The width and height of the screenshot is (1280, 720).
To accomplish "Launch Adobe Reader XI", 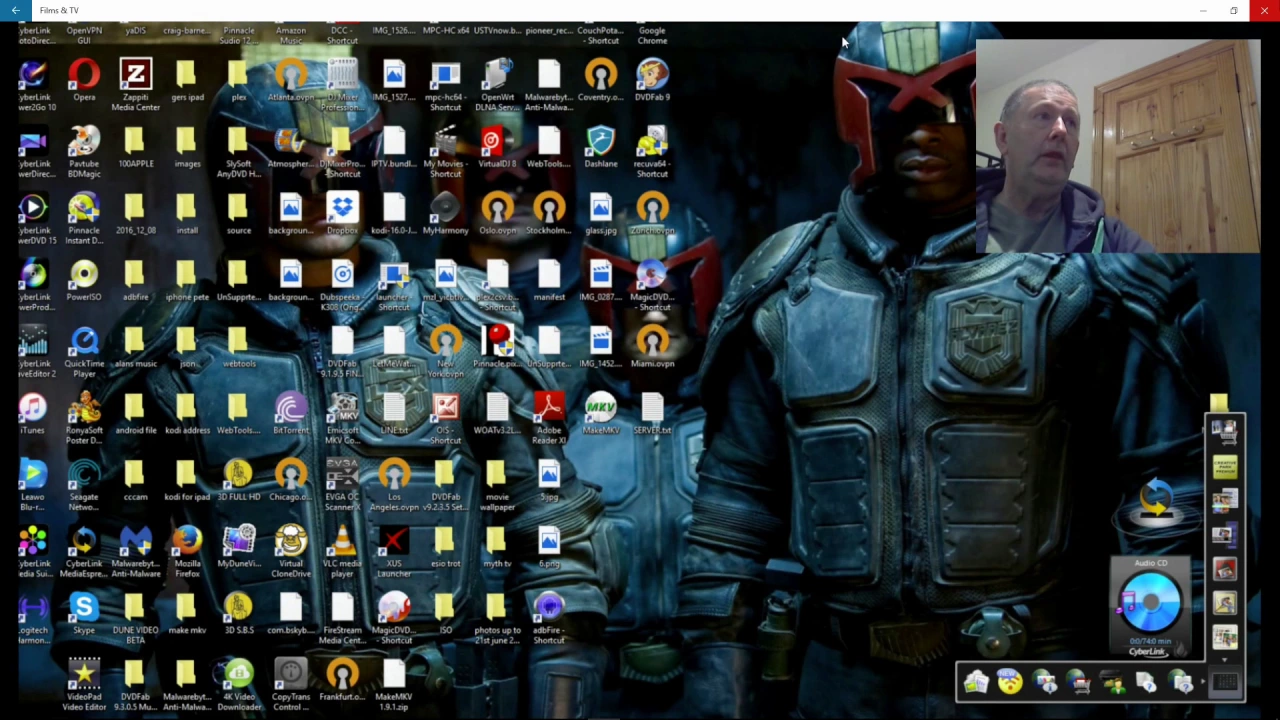I will (x=549, y=418).
